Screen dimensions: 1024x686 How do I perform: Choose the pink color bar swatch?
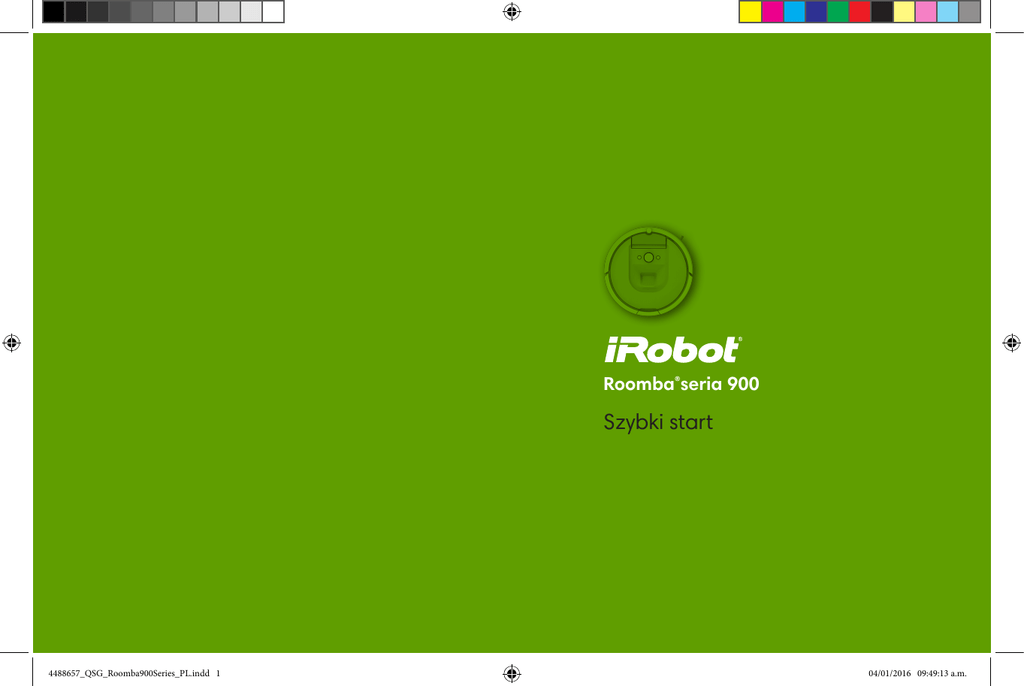[x=925, y=12]
